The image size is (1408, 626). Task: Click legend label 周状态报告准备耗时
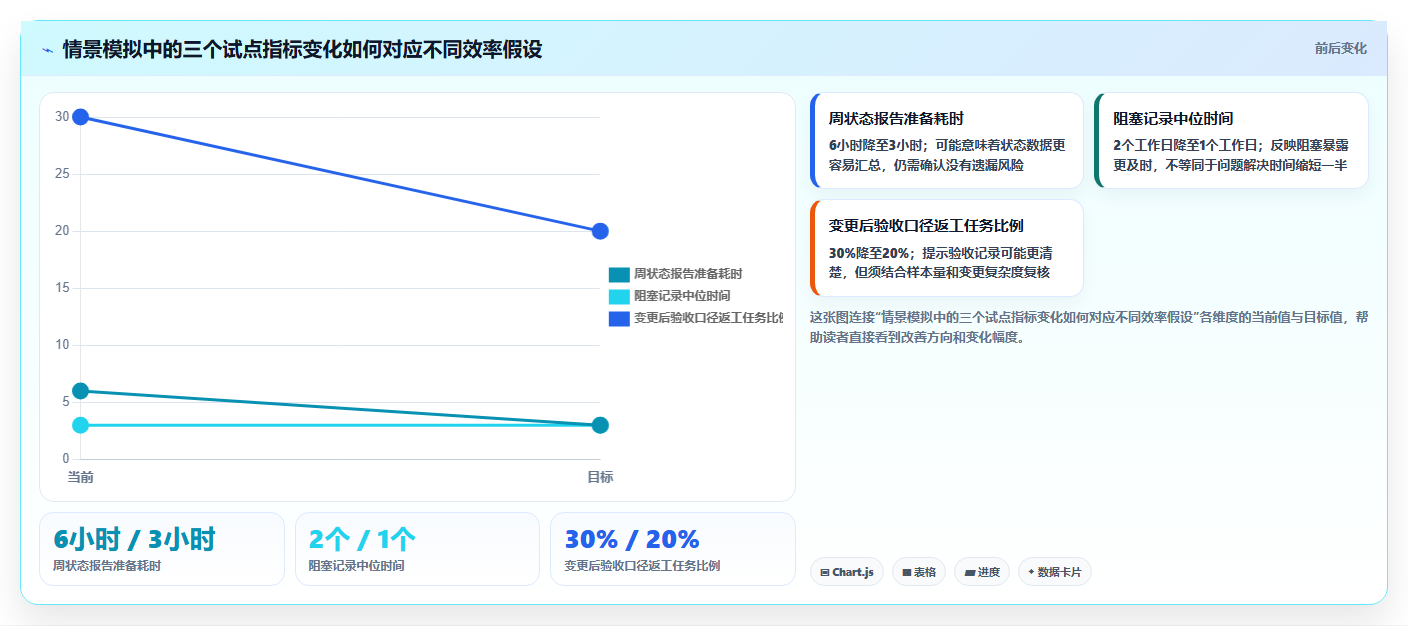click(x=688, y=274)
